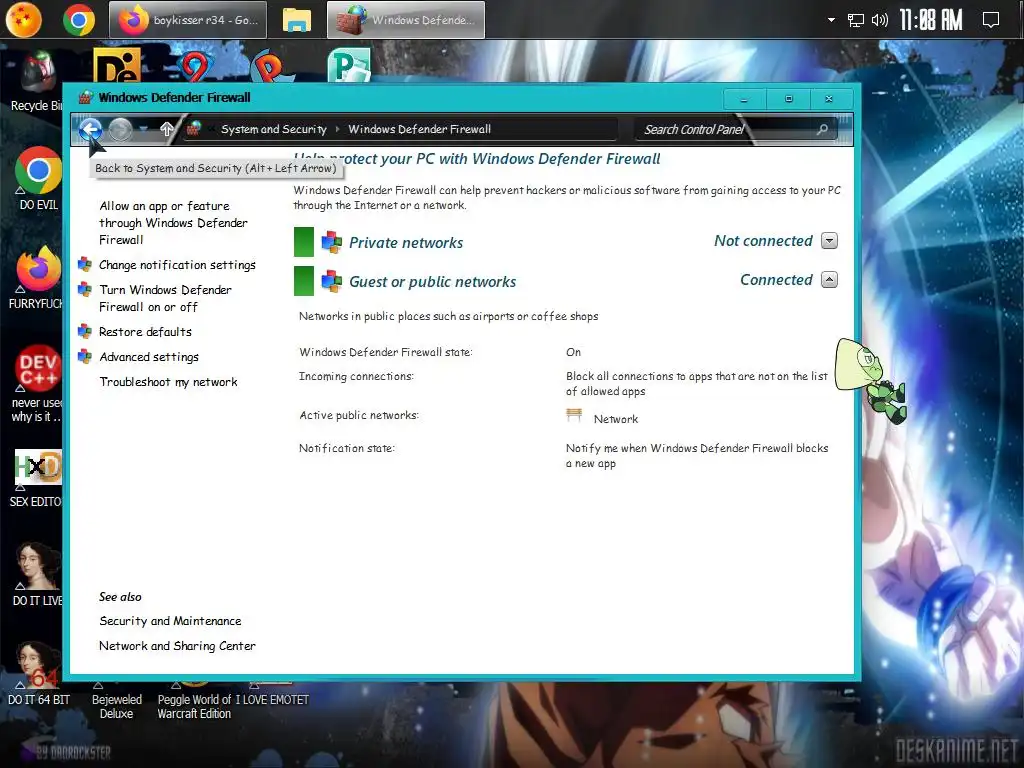Click shield icon beside Restore defaults
The width and height of the screenshot is (1024, 768).
pyautogui.click(x=85, y=332)
